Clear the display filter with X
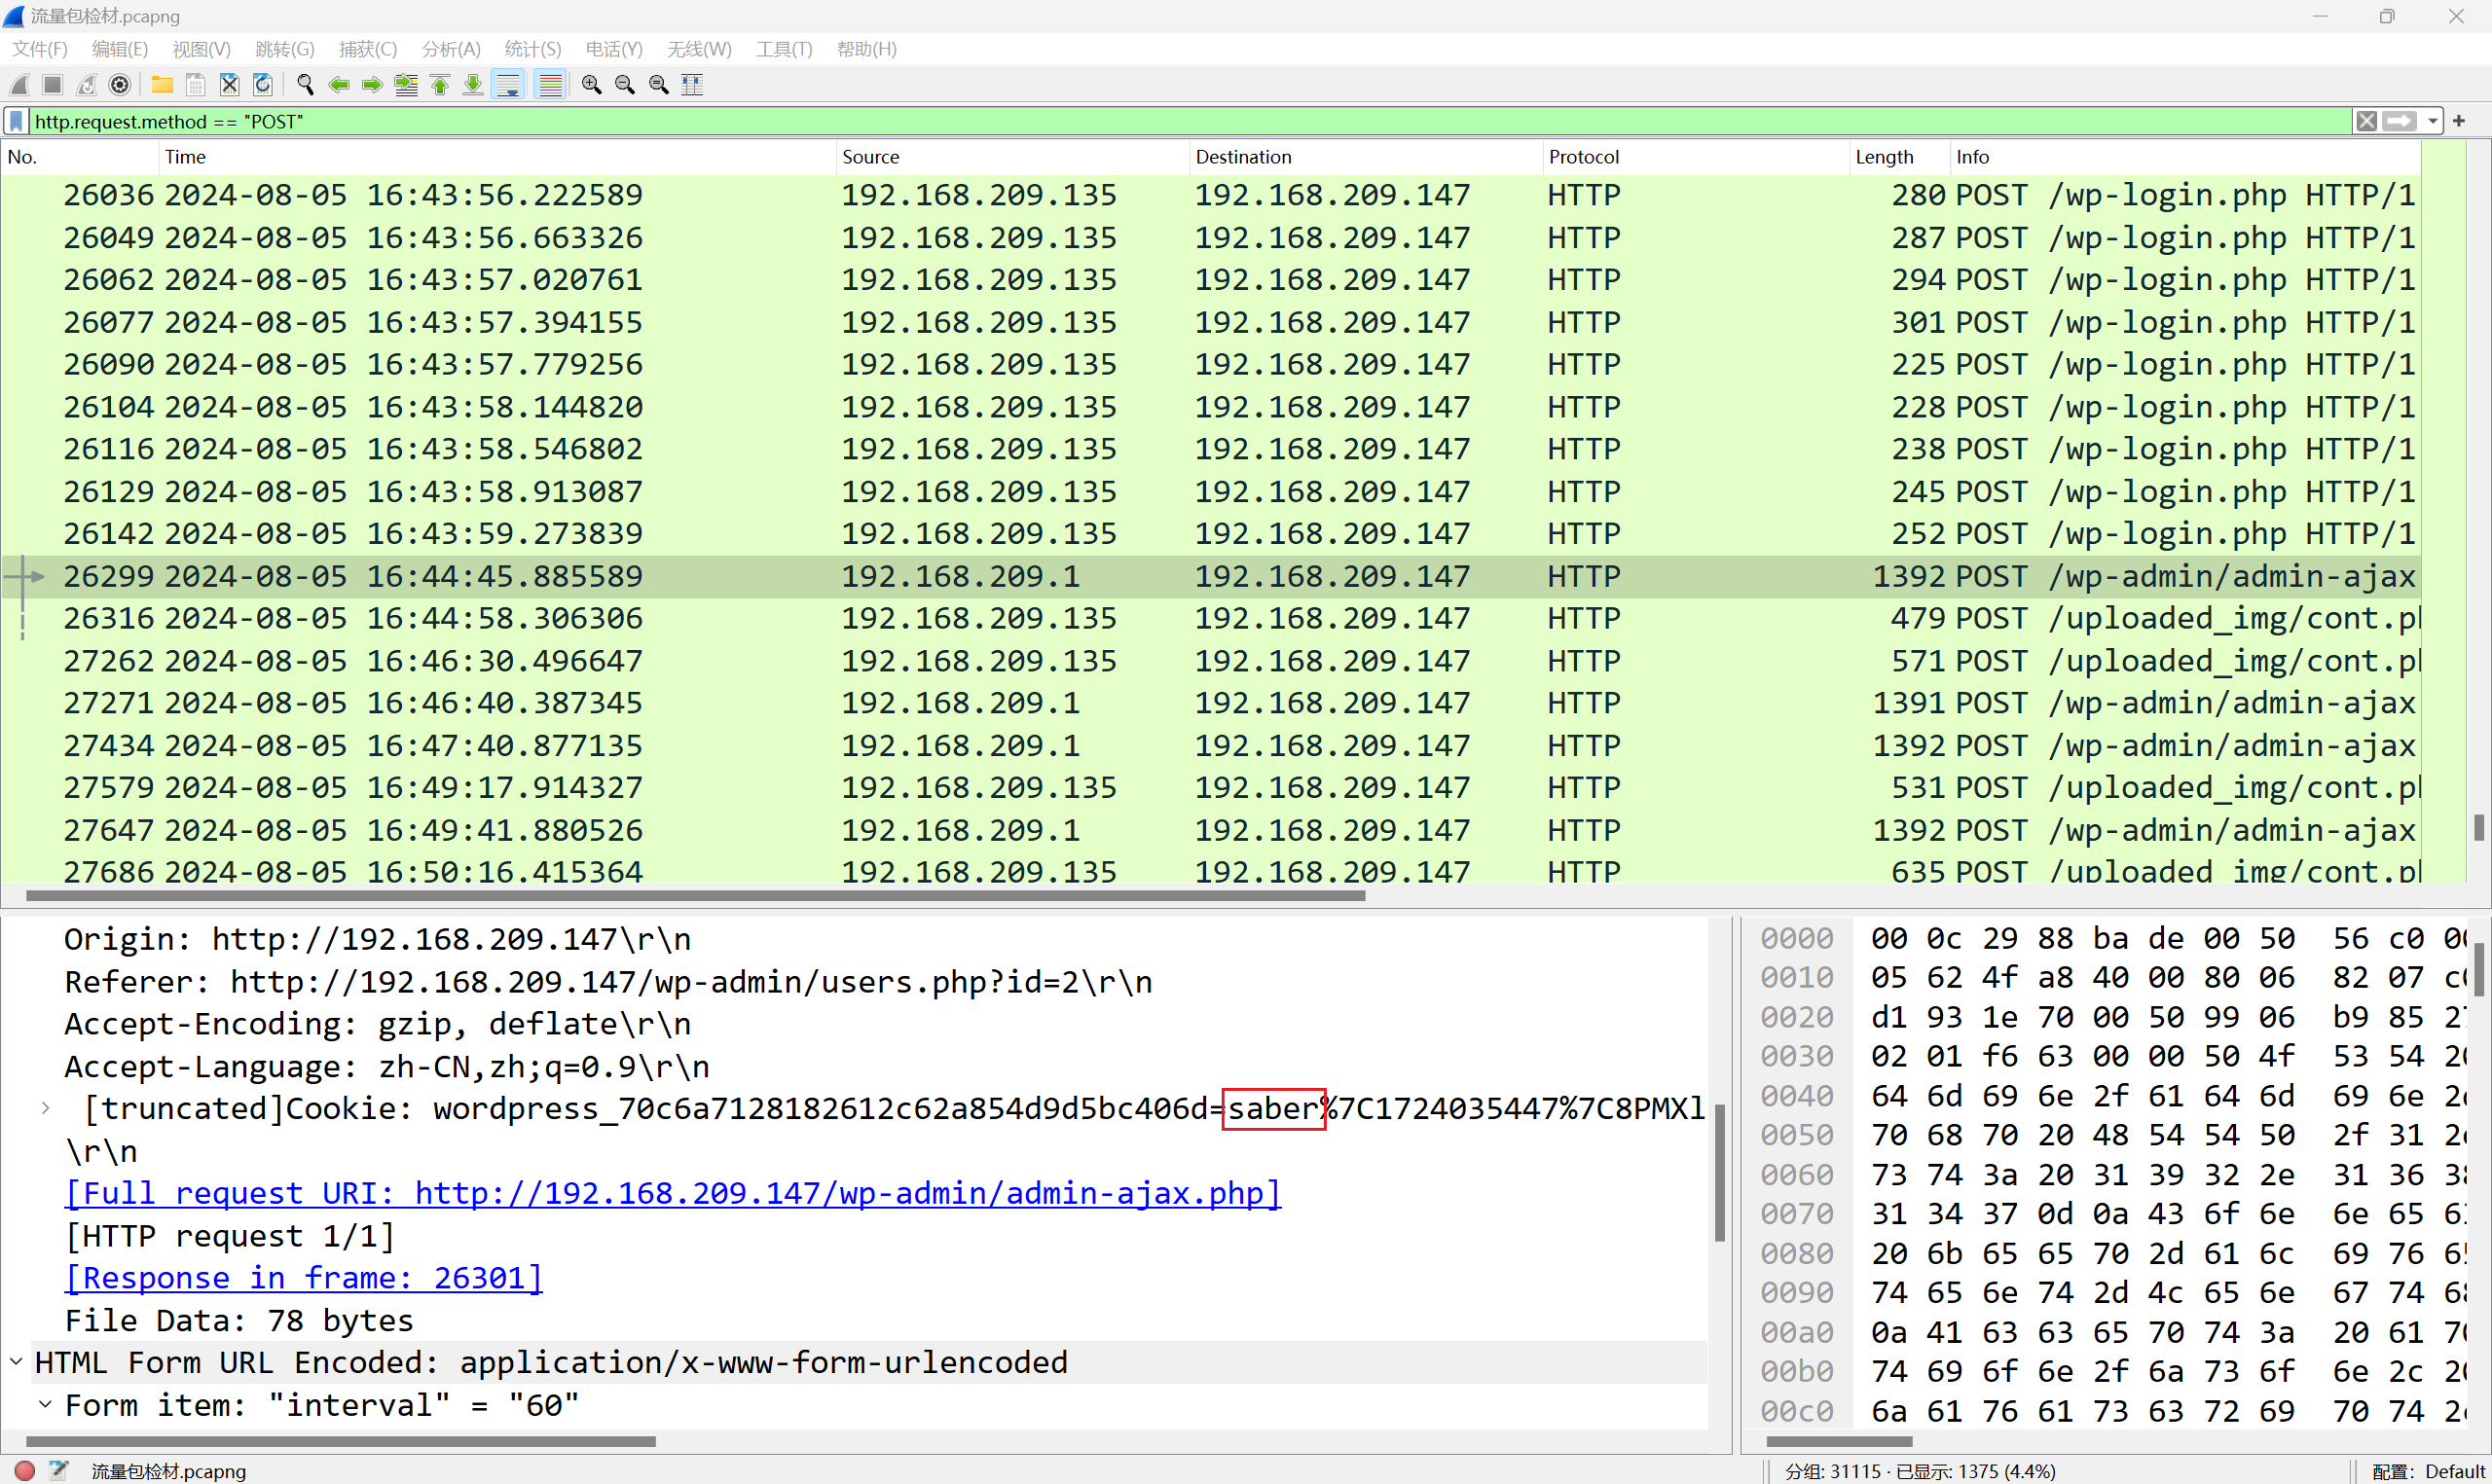 pos(2366,121)
